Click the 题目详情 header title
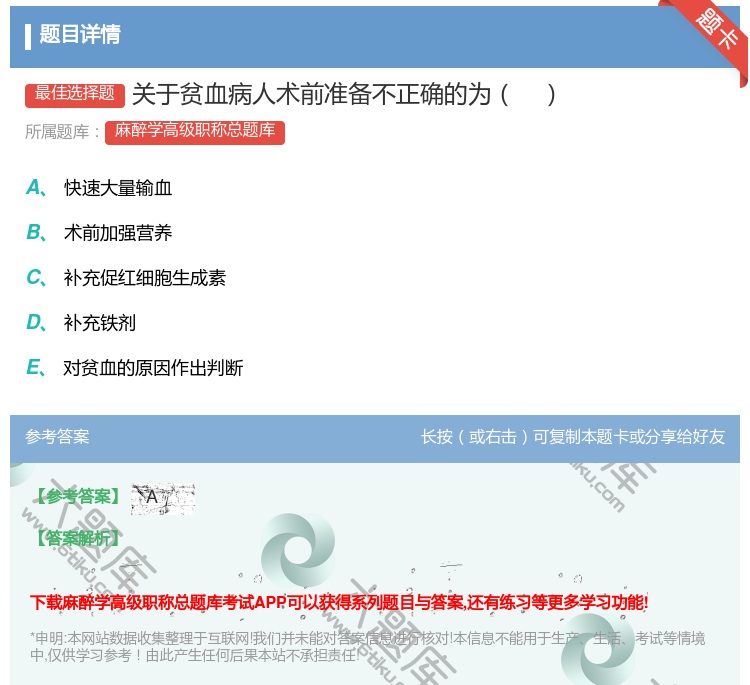Viewport: 750px width, 685px height. (x=80, y=34)
